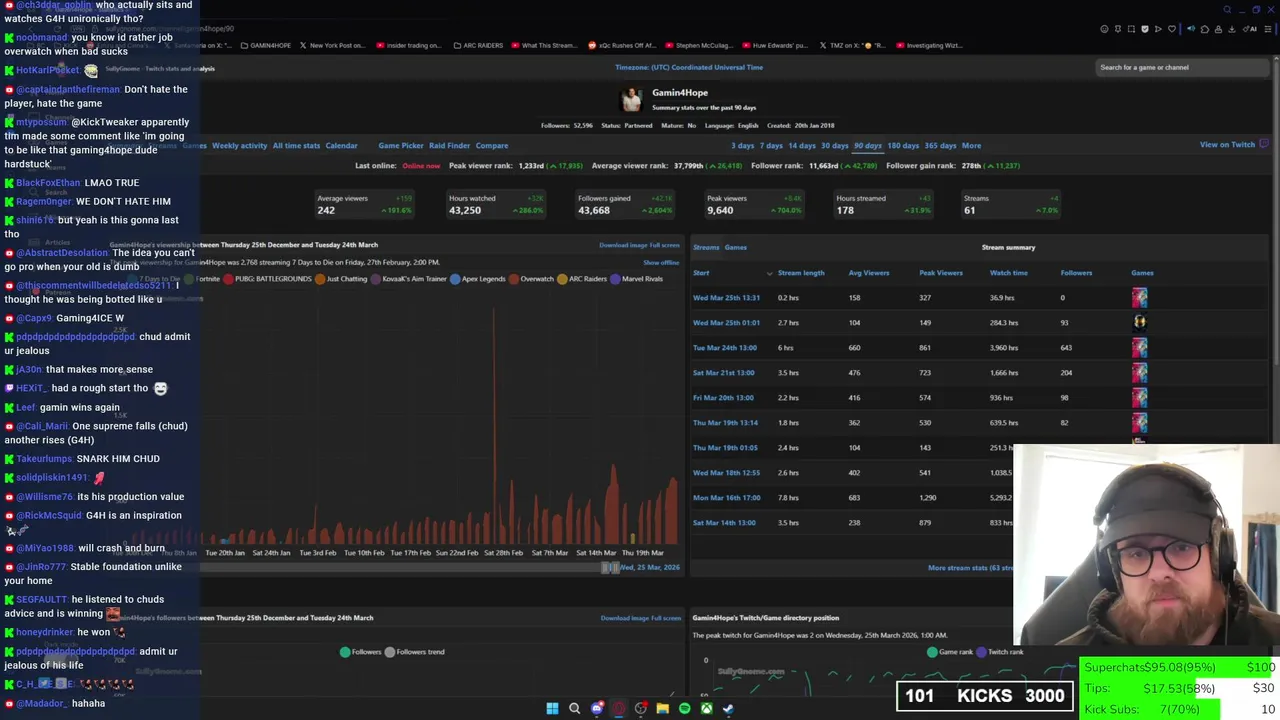This screenshot has height=720, width=1280.
Task: Open stream Mon Mar 16th 17:00
Action: [x=727, y=498]
